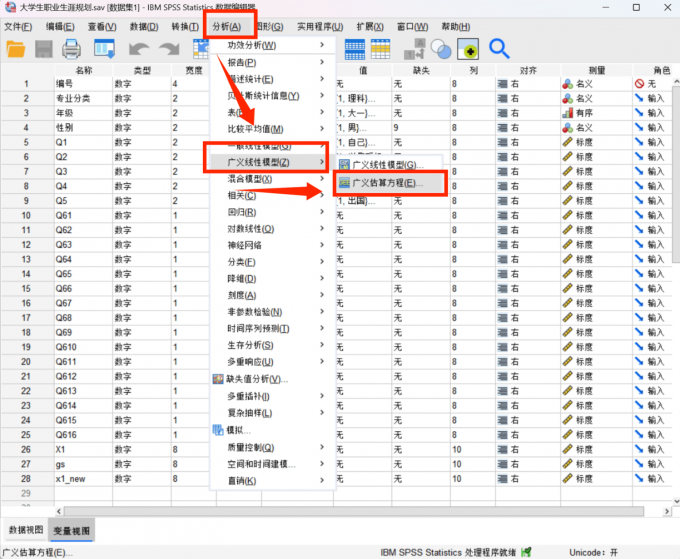Click the printer icon in the toolbar
Screen dimensions: 680x559
coord(71,49)
